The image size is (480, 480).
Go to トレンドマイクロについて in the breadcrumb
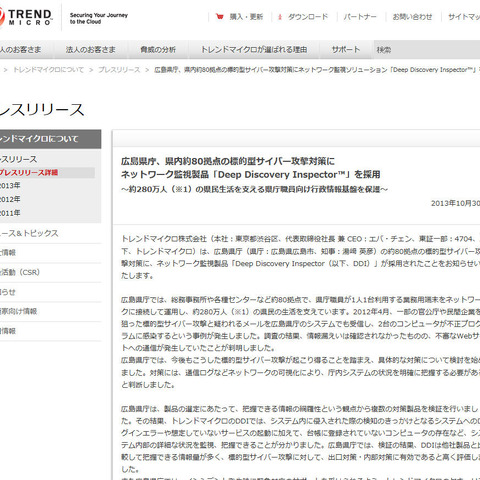pyautogui.click(x=48, y=70)
